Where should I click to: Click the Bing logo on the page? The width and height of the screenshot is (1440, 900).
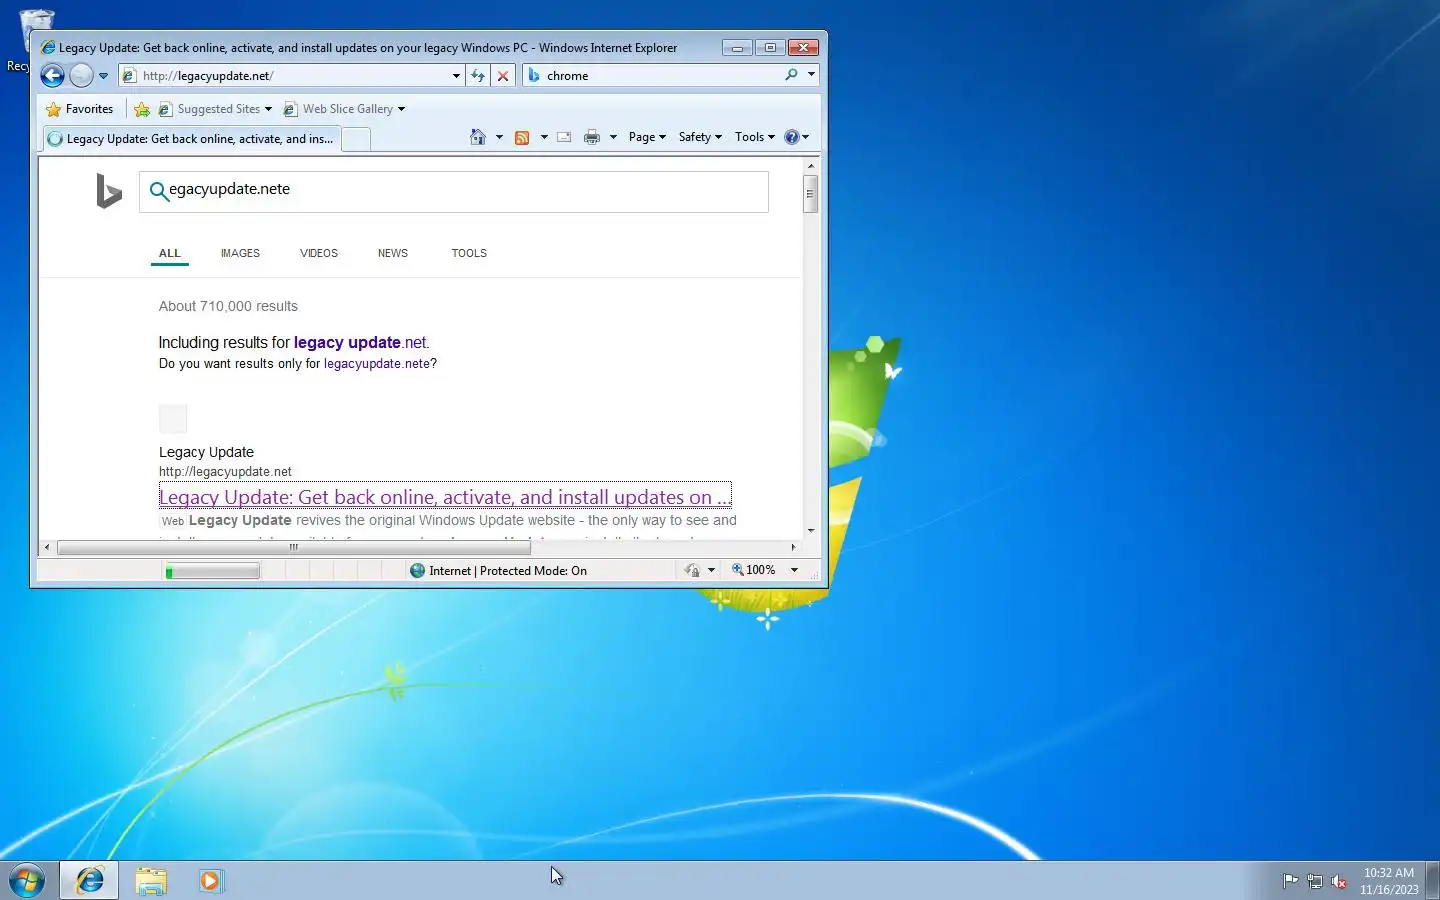[x=108, y=190]
